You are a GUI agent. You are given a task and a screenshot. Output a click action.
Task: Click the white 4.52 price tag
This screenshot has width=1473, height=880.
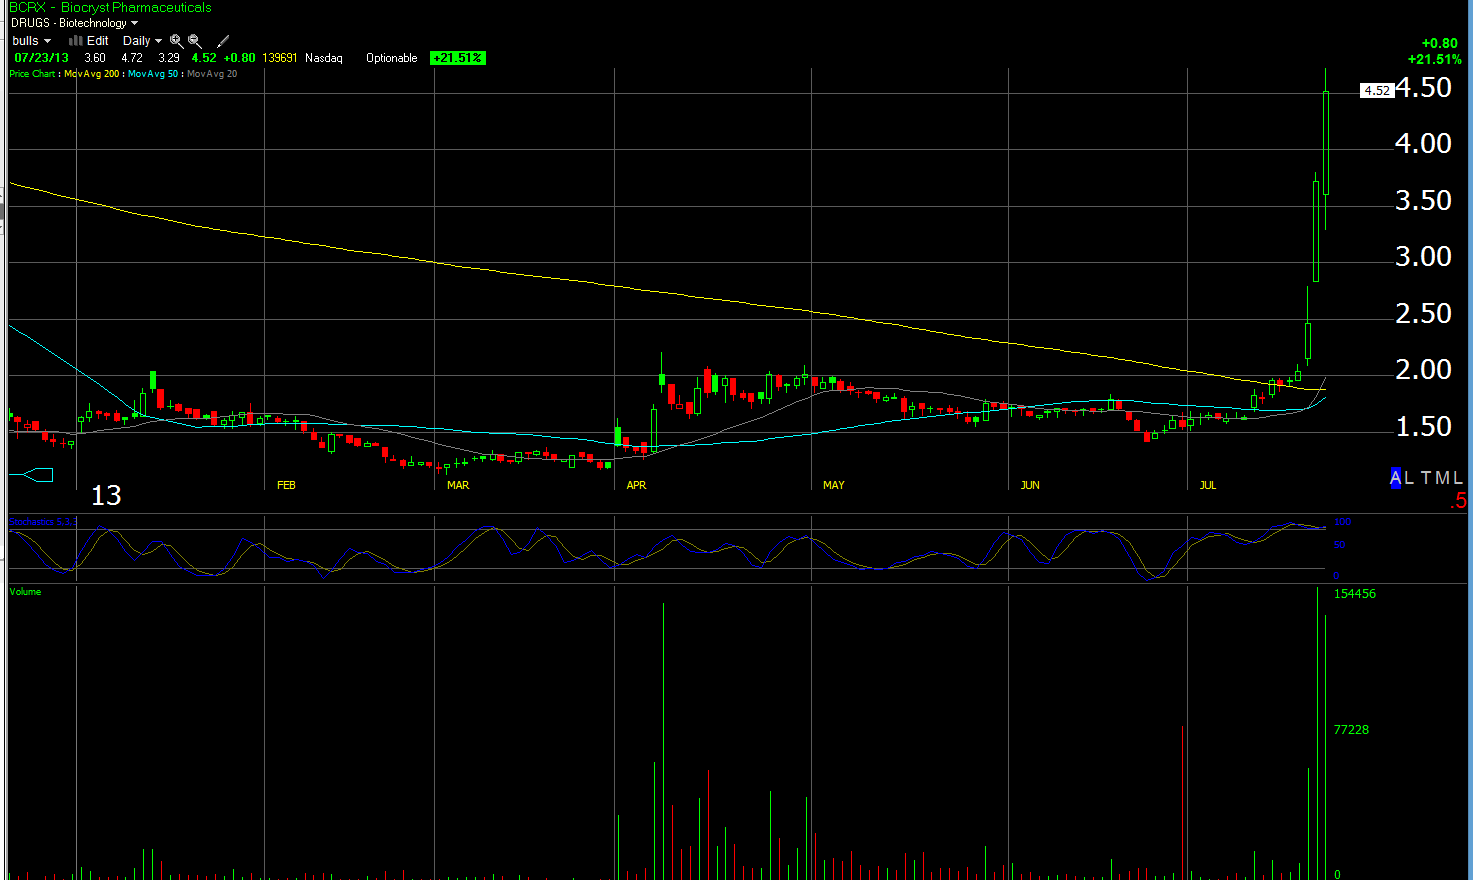[1377, 90]
